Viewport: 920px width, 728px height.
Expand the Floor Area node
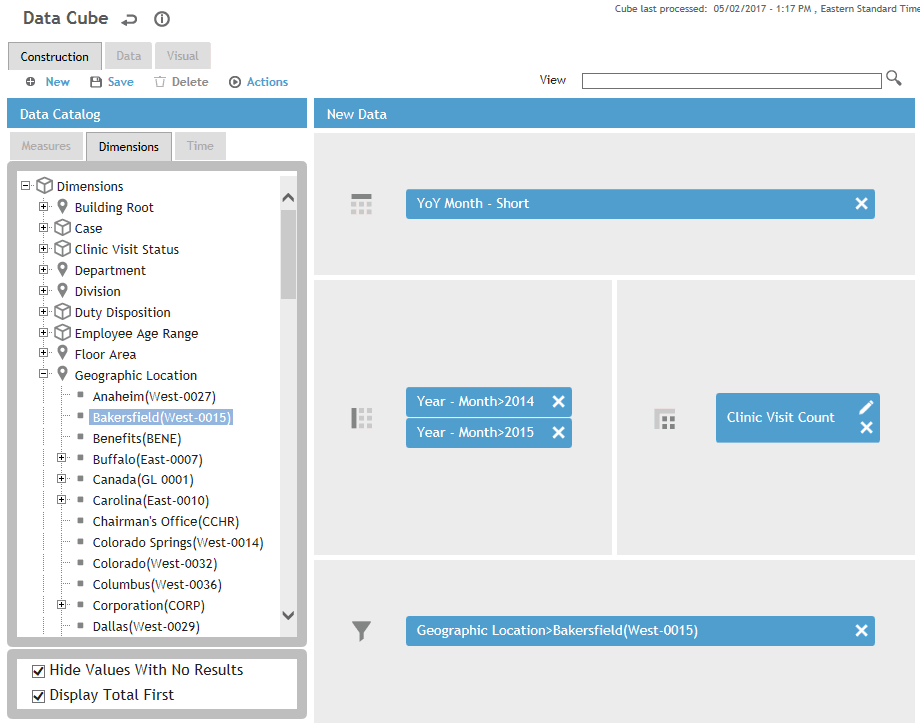pyautogui.click(x=43, y=353)
